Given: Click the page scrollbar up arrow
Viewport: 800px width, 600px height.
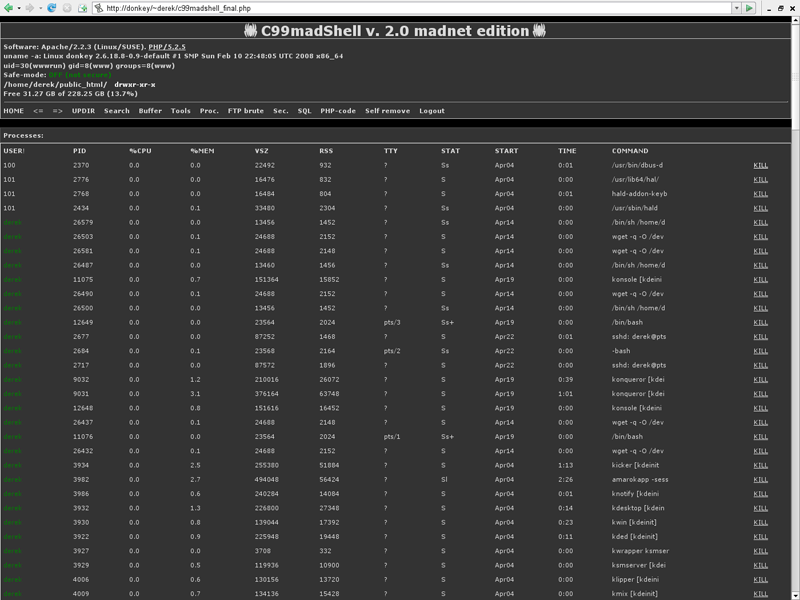Looking at the screenshot, I should click(795, 20).
